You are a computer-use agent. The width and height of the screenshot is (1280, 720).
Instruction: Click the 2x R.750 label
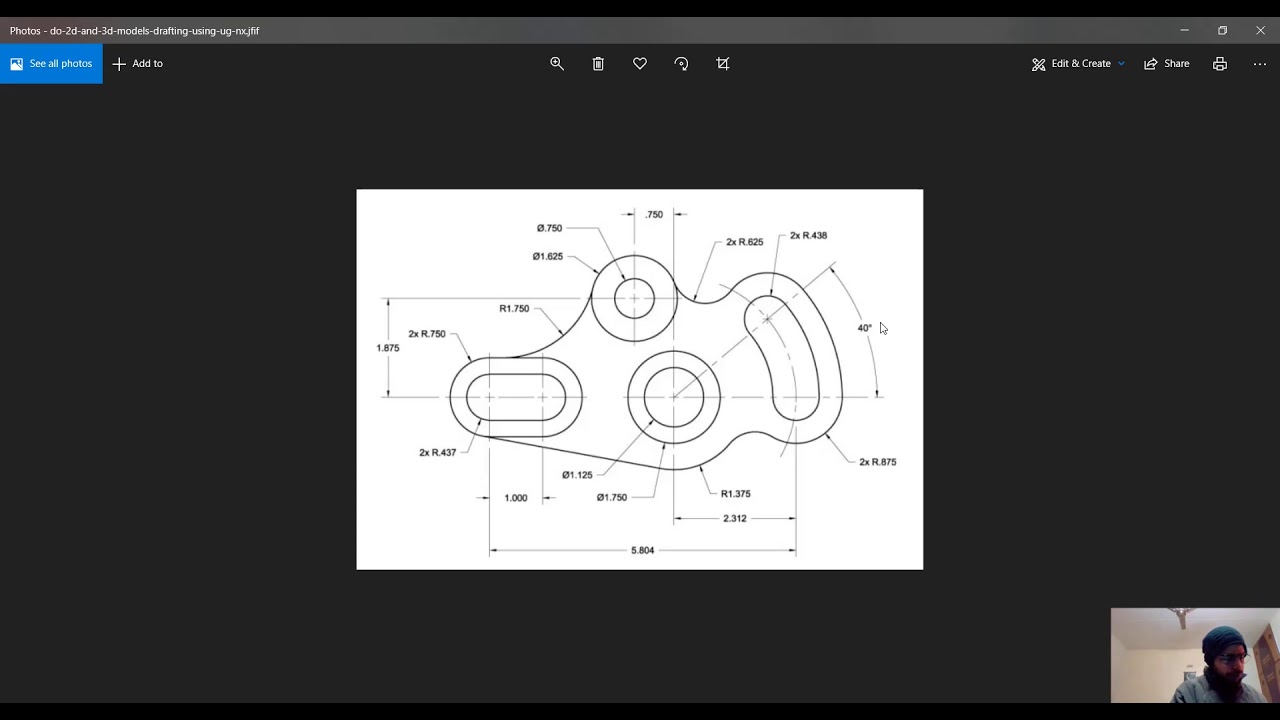[427, 333]
